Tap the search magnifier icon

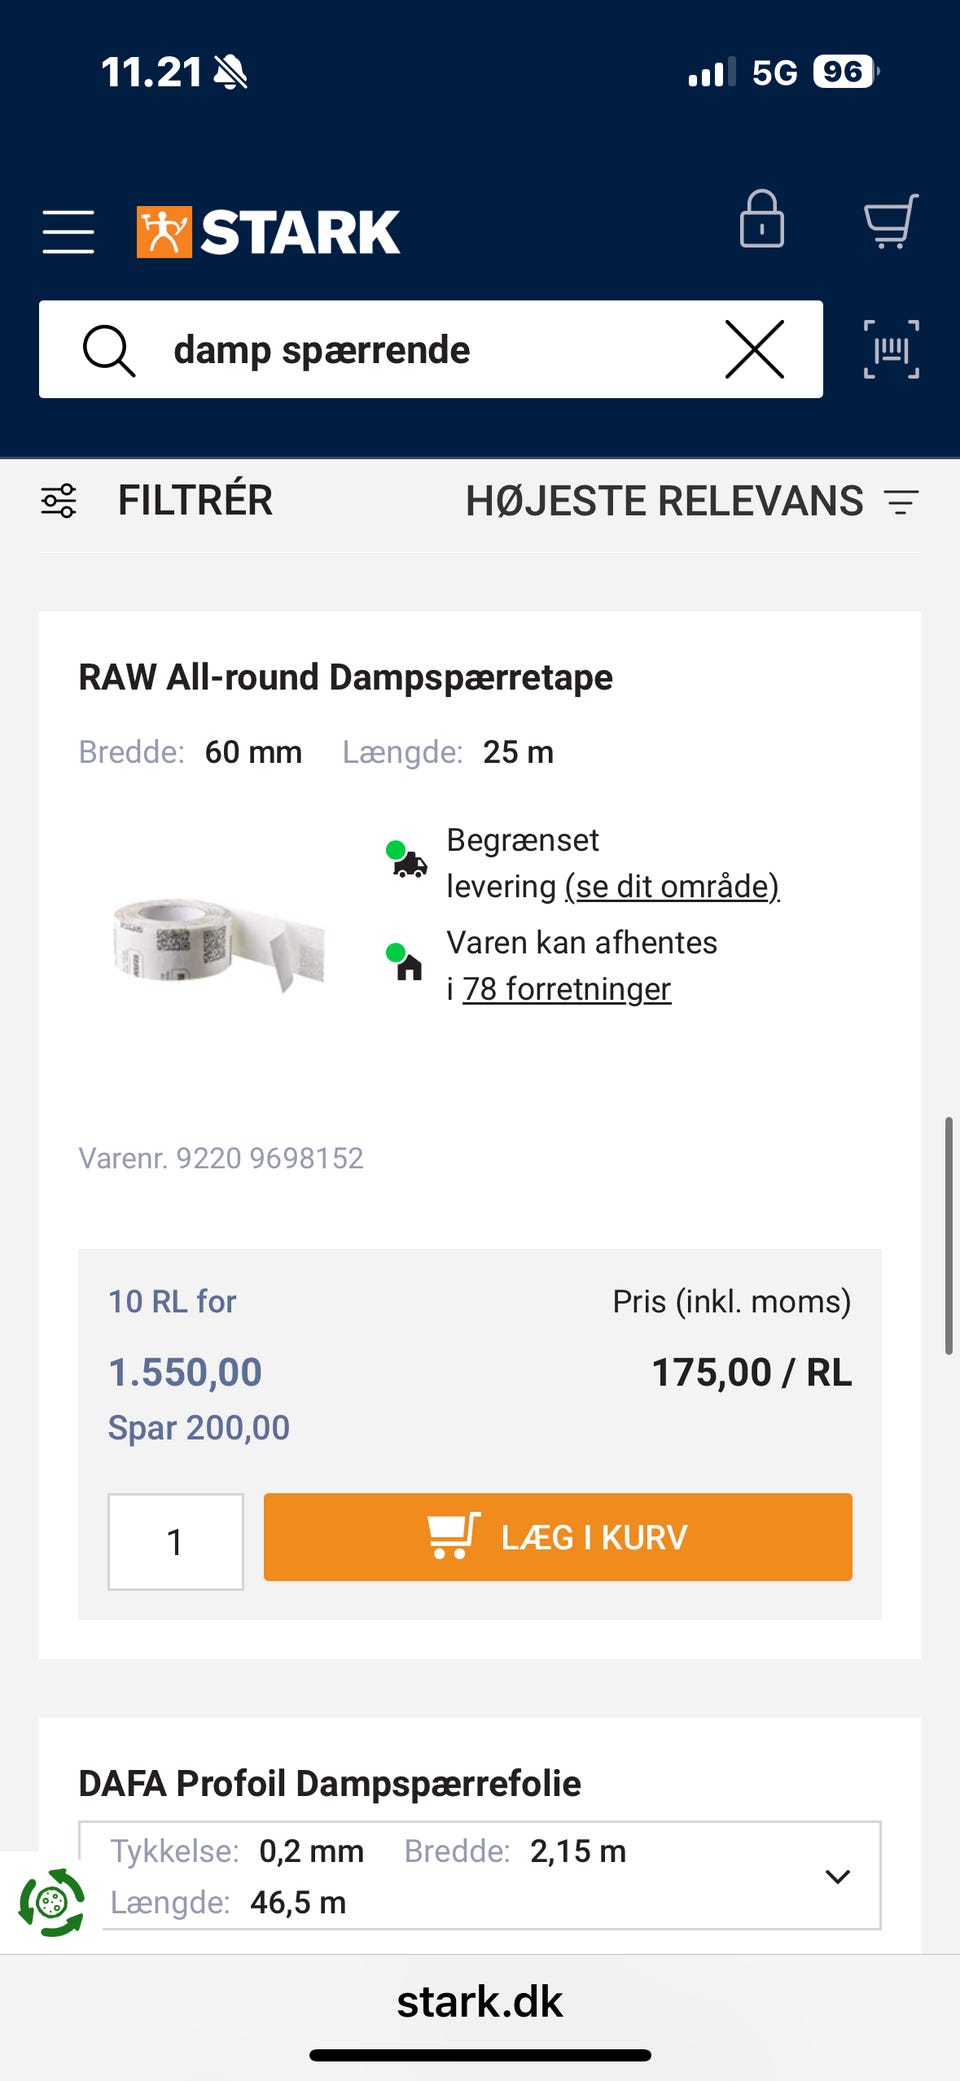pos(108,350)
